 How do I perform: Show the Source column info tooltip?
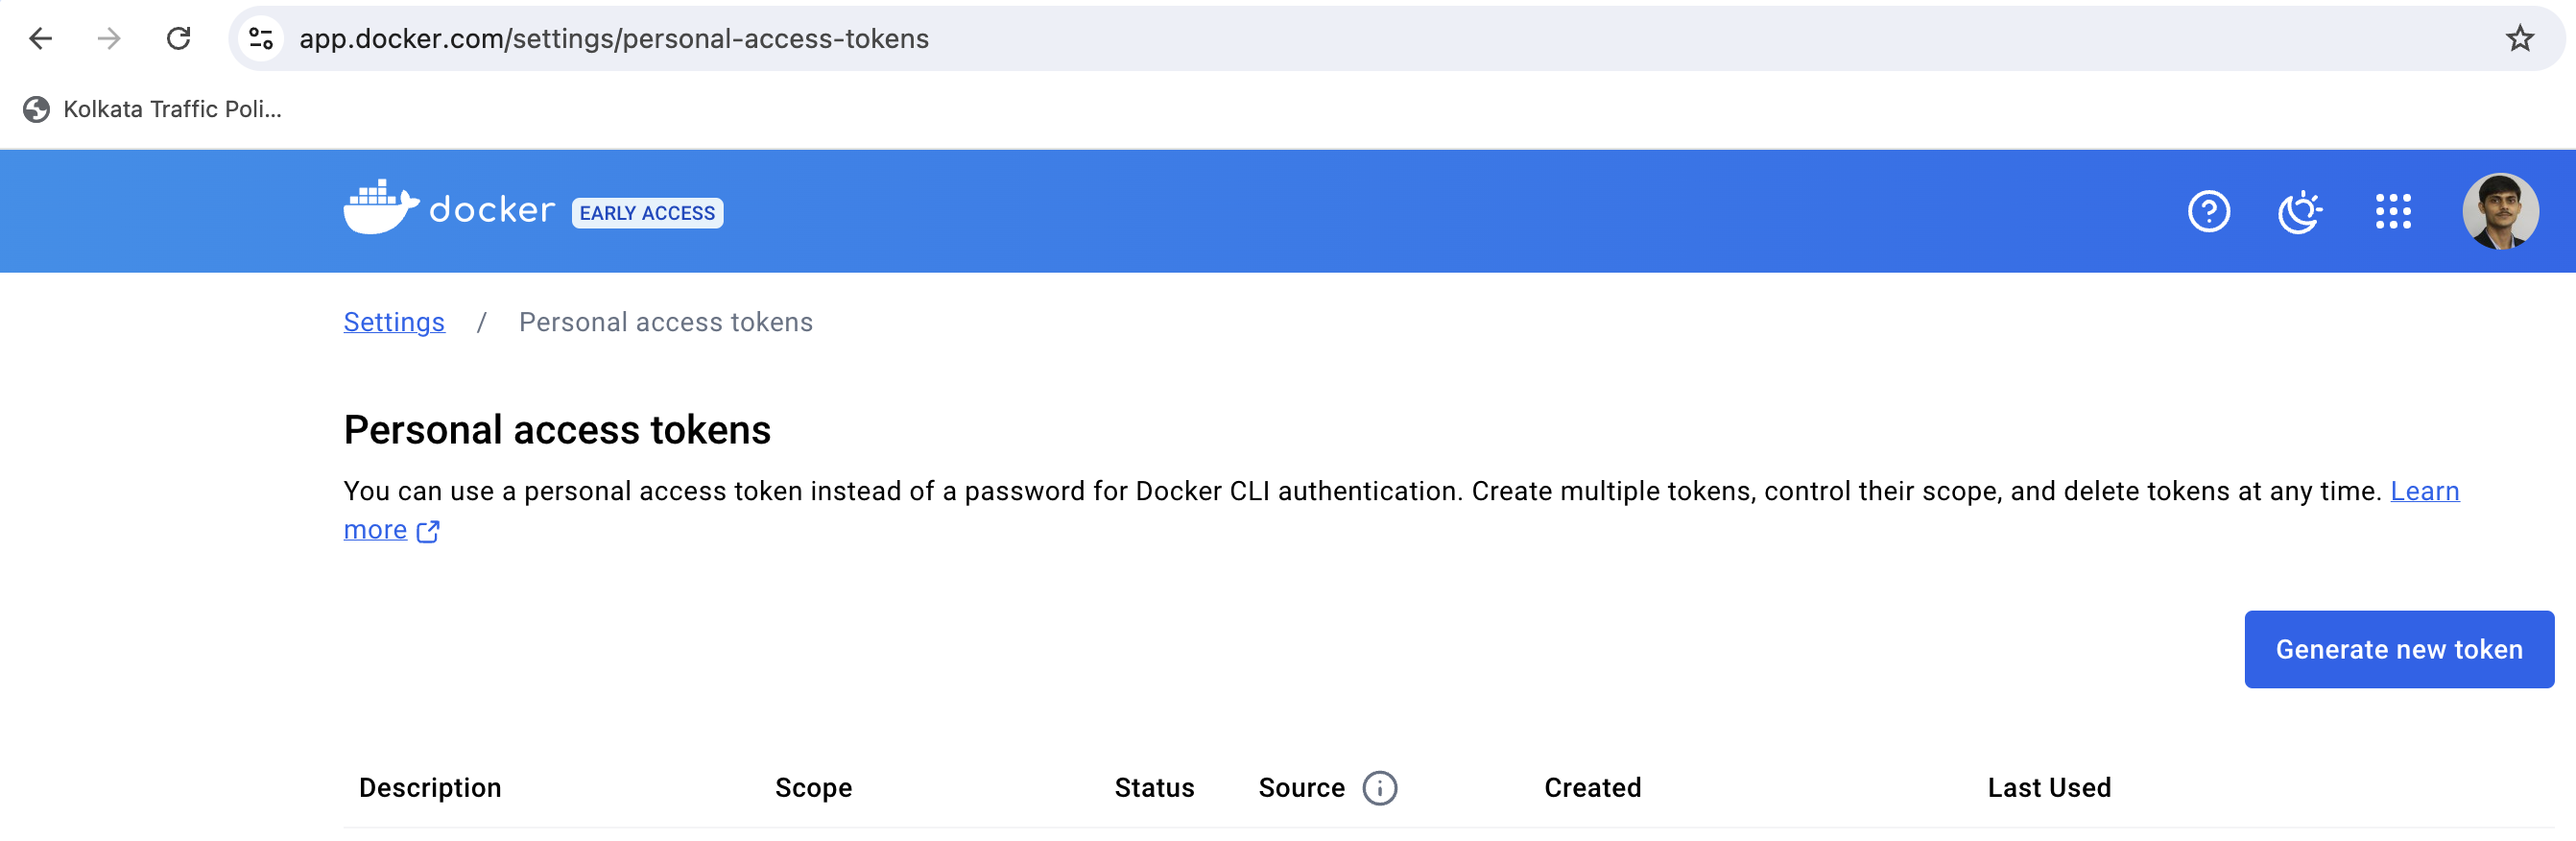(x=1379, y=788)
